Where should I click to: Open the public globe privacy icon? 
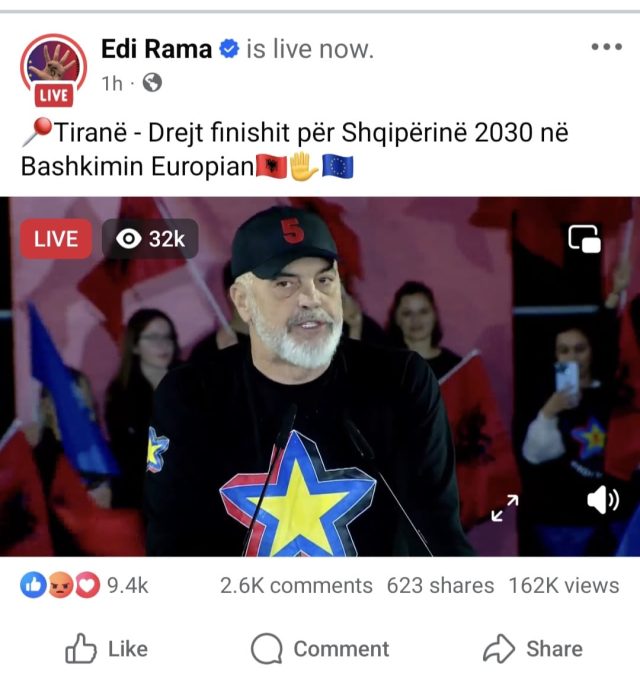coord(152,83)
